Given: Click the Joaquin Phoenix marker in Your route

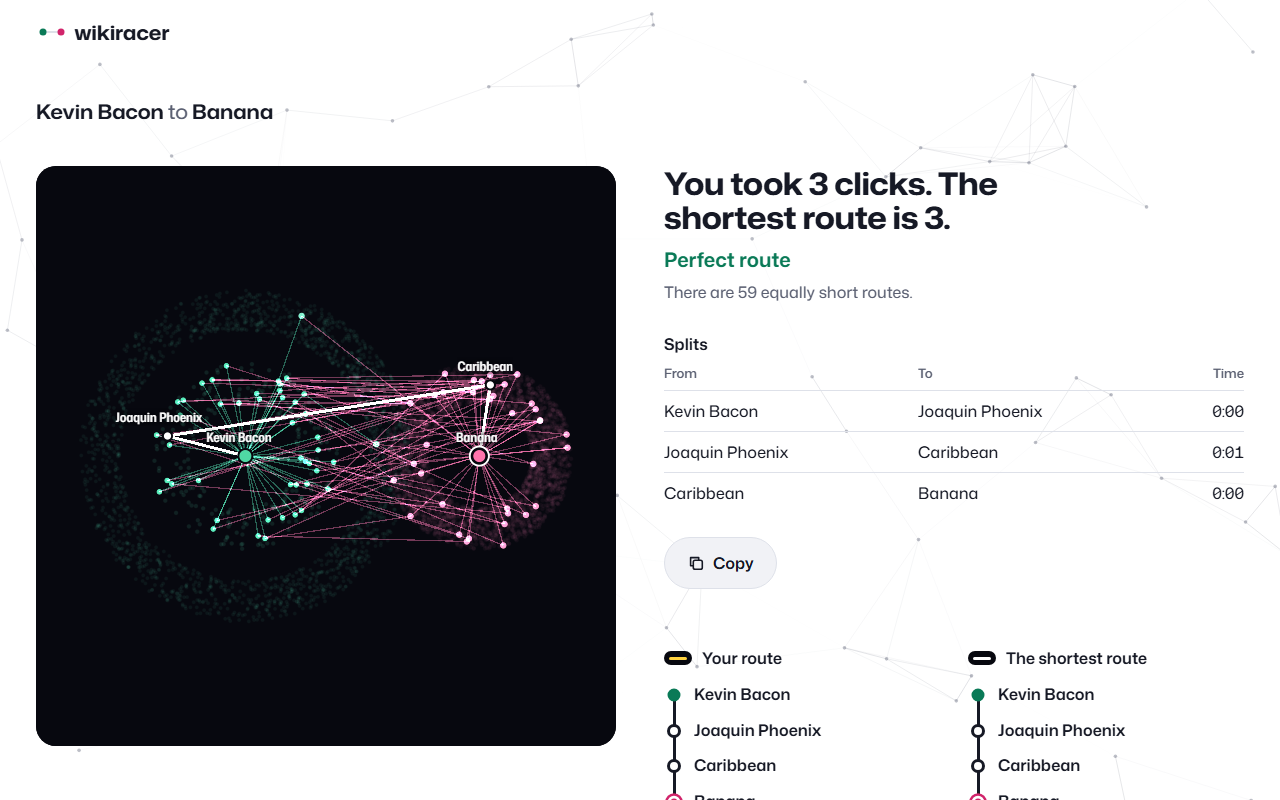Looking at the screenshot, I should (674, 731).
